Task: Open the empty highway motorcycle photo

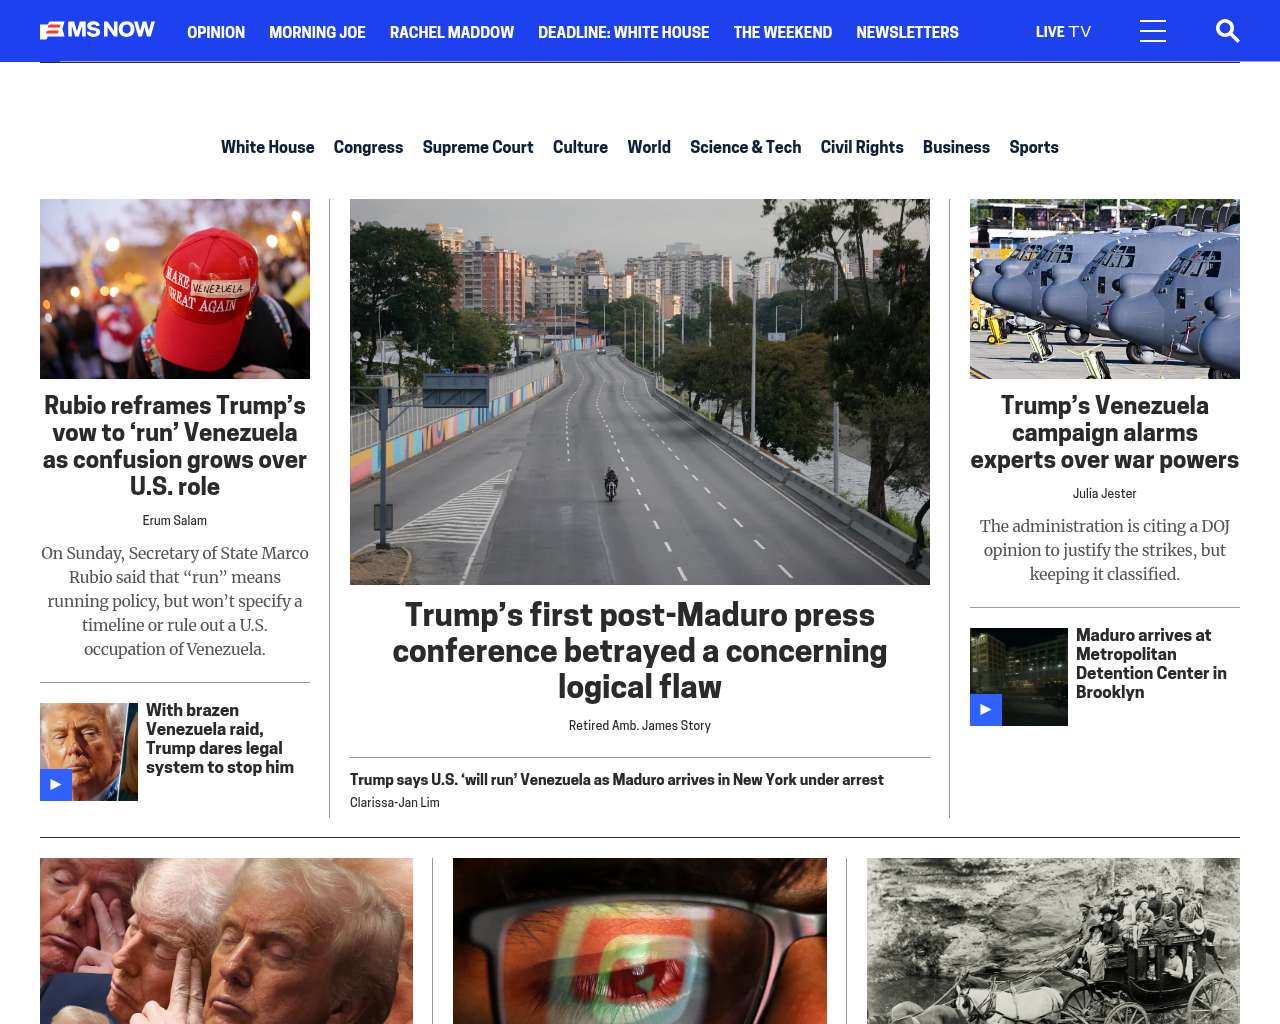Action: click(x=640, y=392)
